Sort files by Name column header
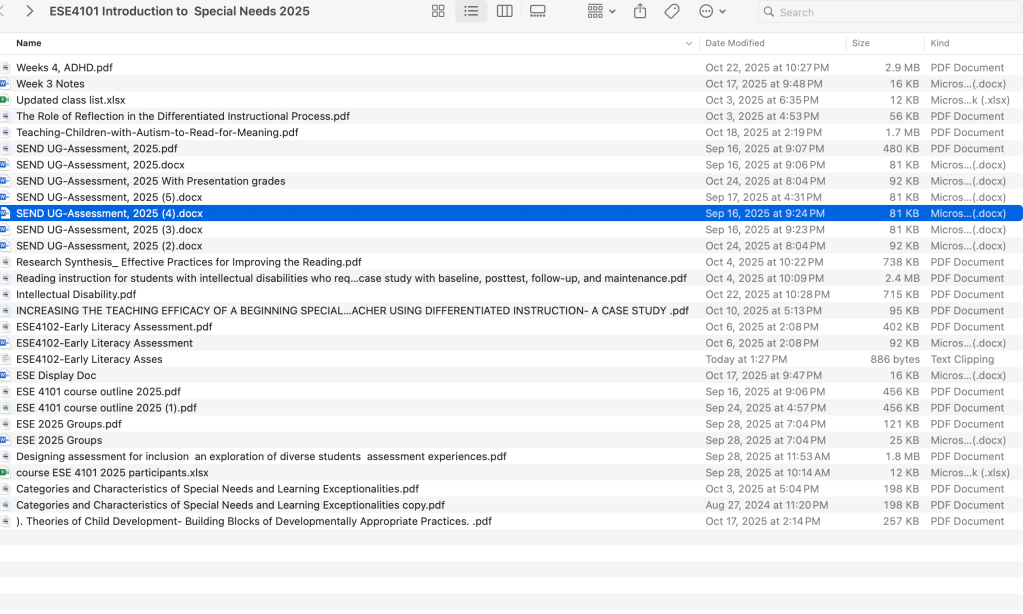Image resolution: width=1023 pixels, height=614 pixels. [x=29, y=43]
